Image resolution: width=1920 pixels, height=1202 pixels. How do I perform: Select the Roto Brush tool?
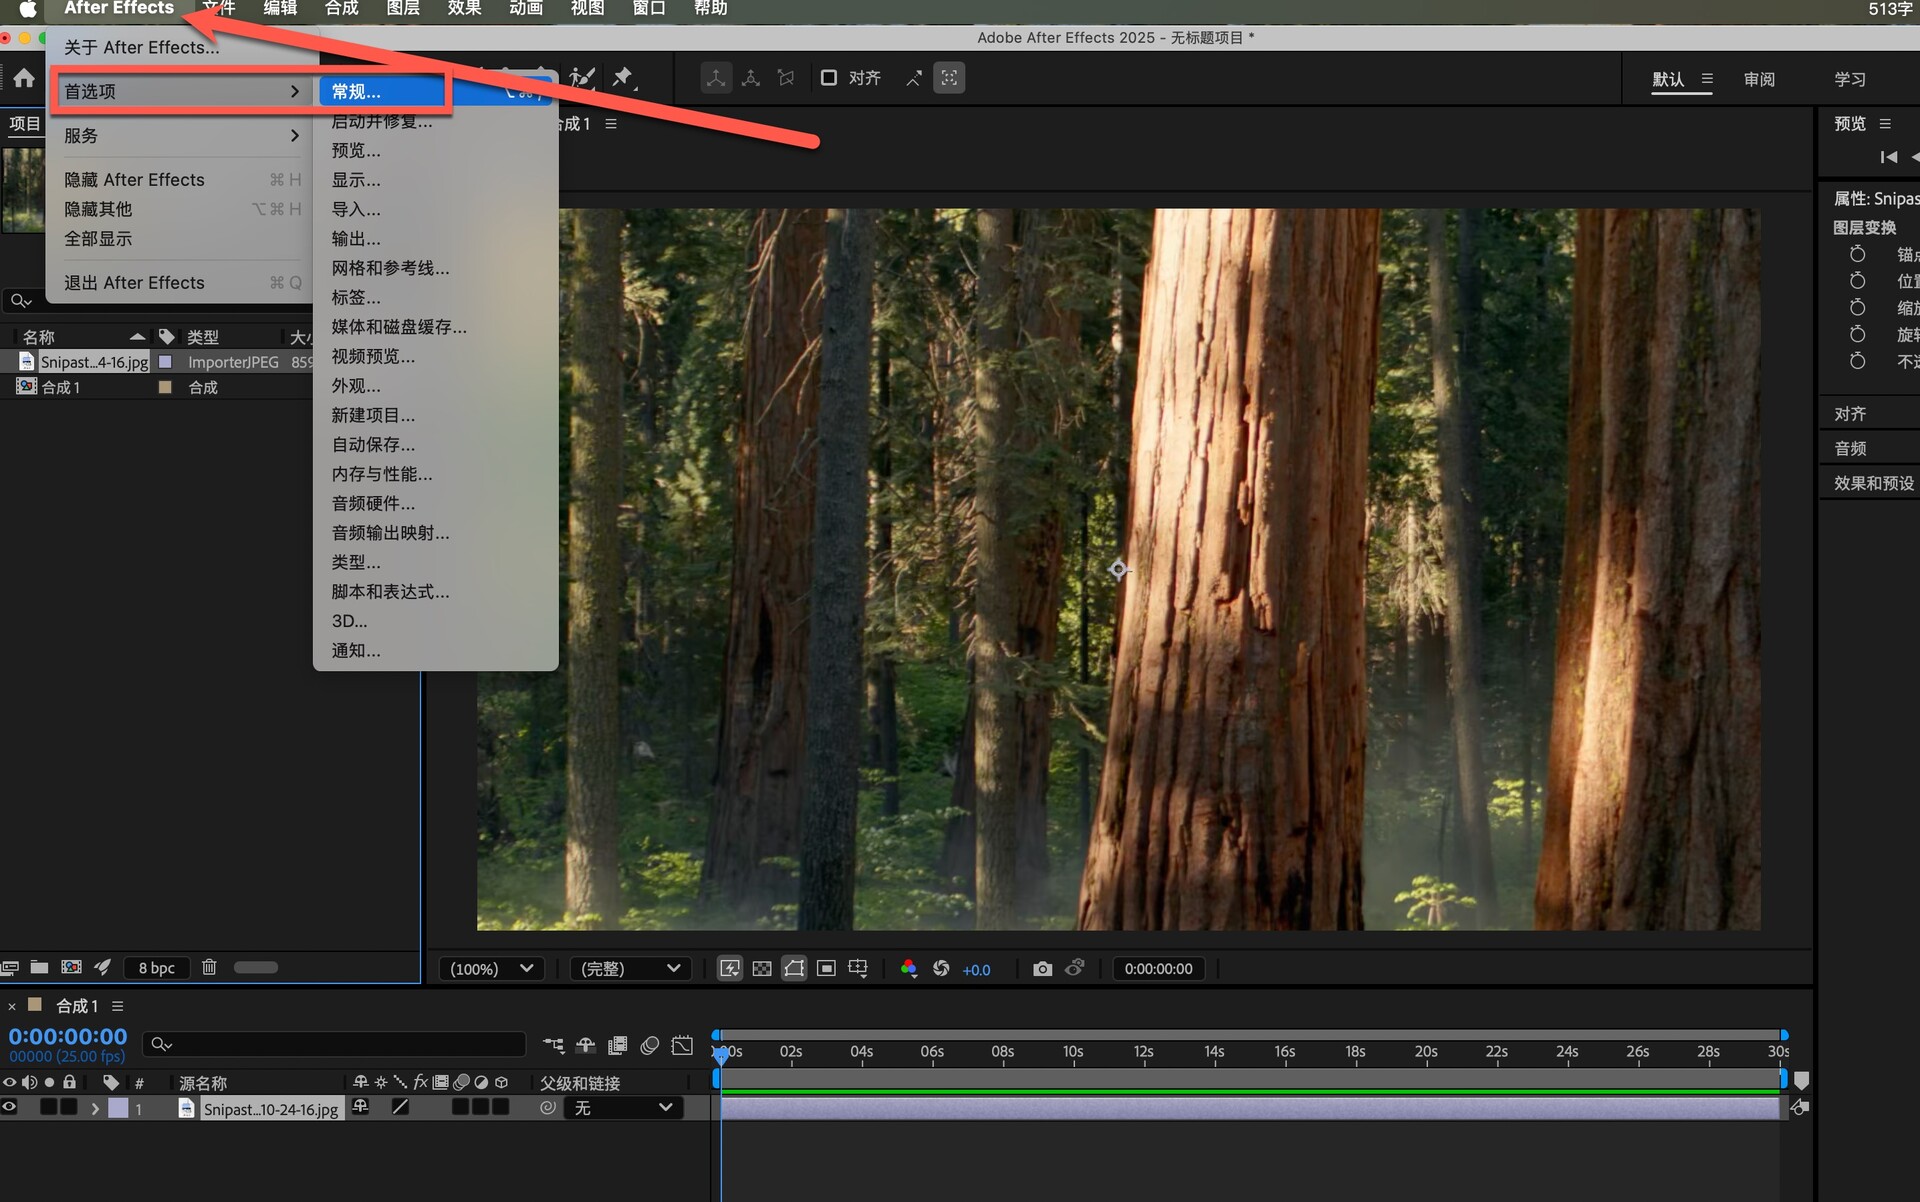click(582, 77)
